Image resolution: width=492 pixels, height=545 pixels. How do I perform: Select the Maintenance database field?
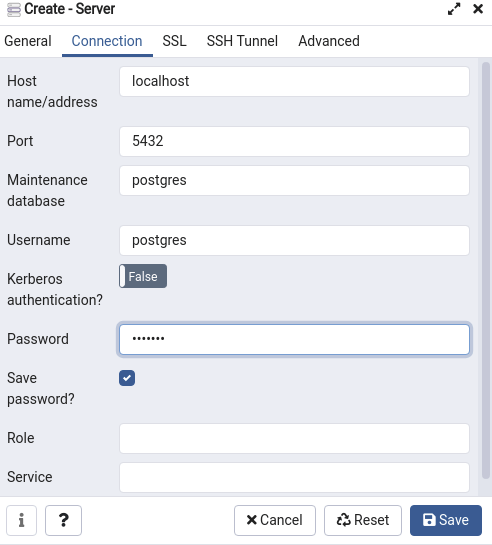[x=294, y=180]
